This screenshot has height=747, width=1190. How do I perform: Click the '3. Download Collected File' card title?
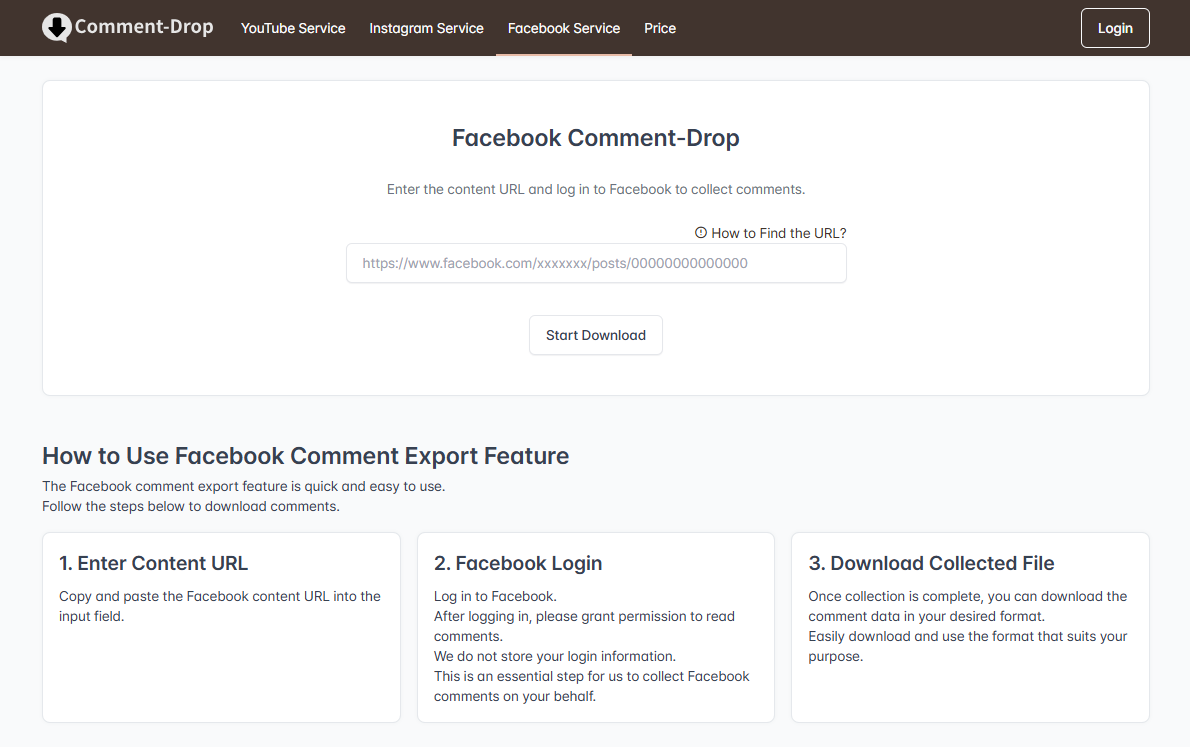pyautogui.click(x=931, y=563)
